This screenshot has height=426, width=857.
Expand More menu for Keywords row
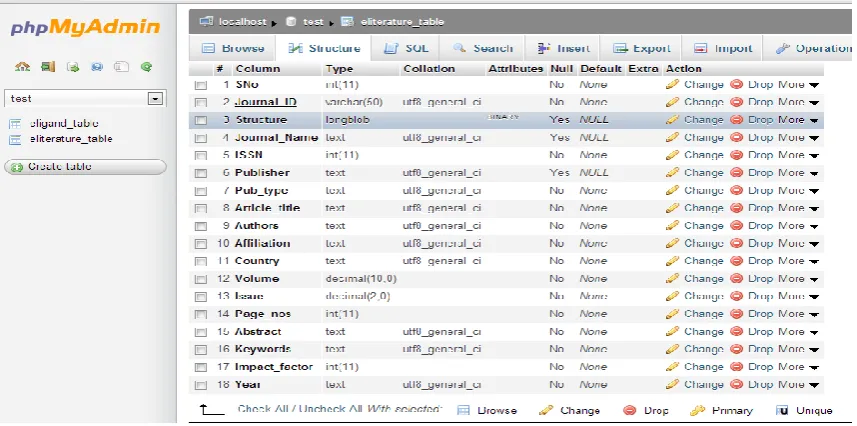[798, 349]
